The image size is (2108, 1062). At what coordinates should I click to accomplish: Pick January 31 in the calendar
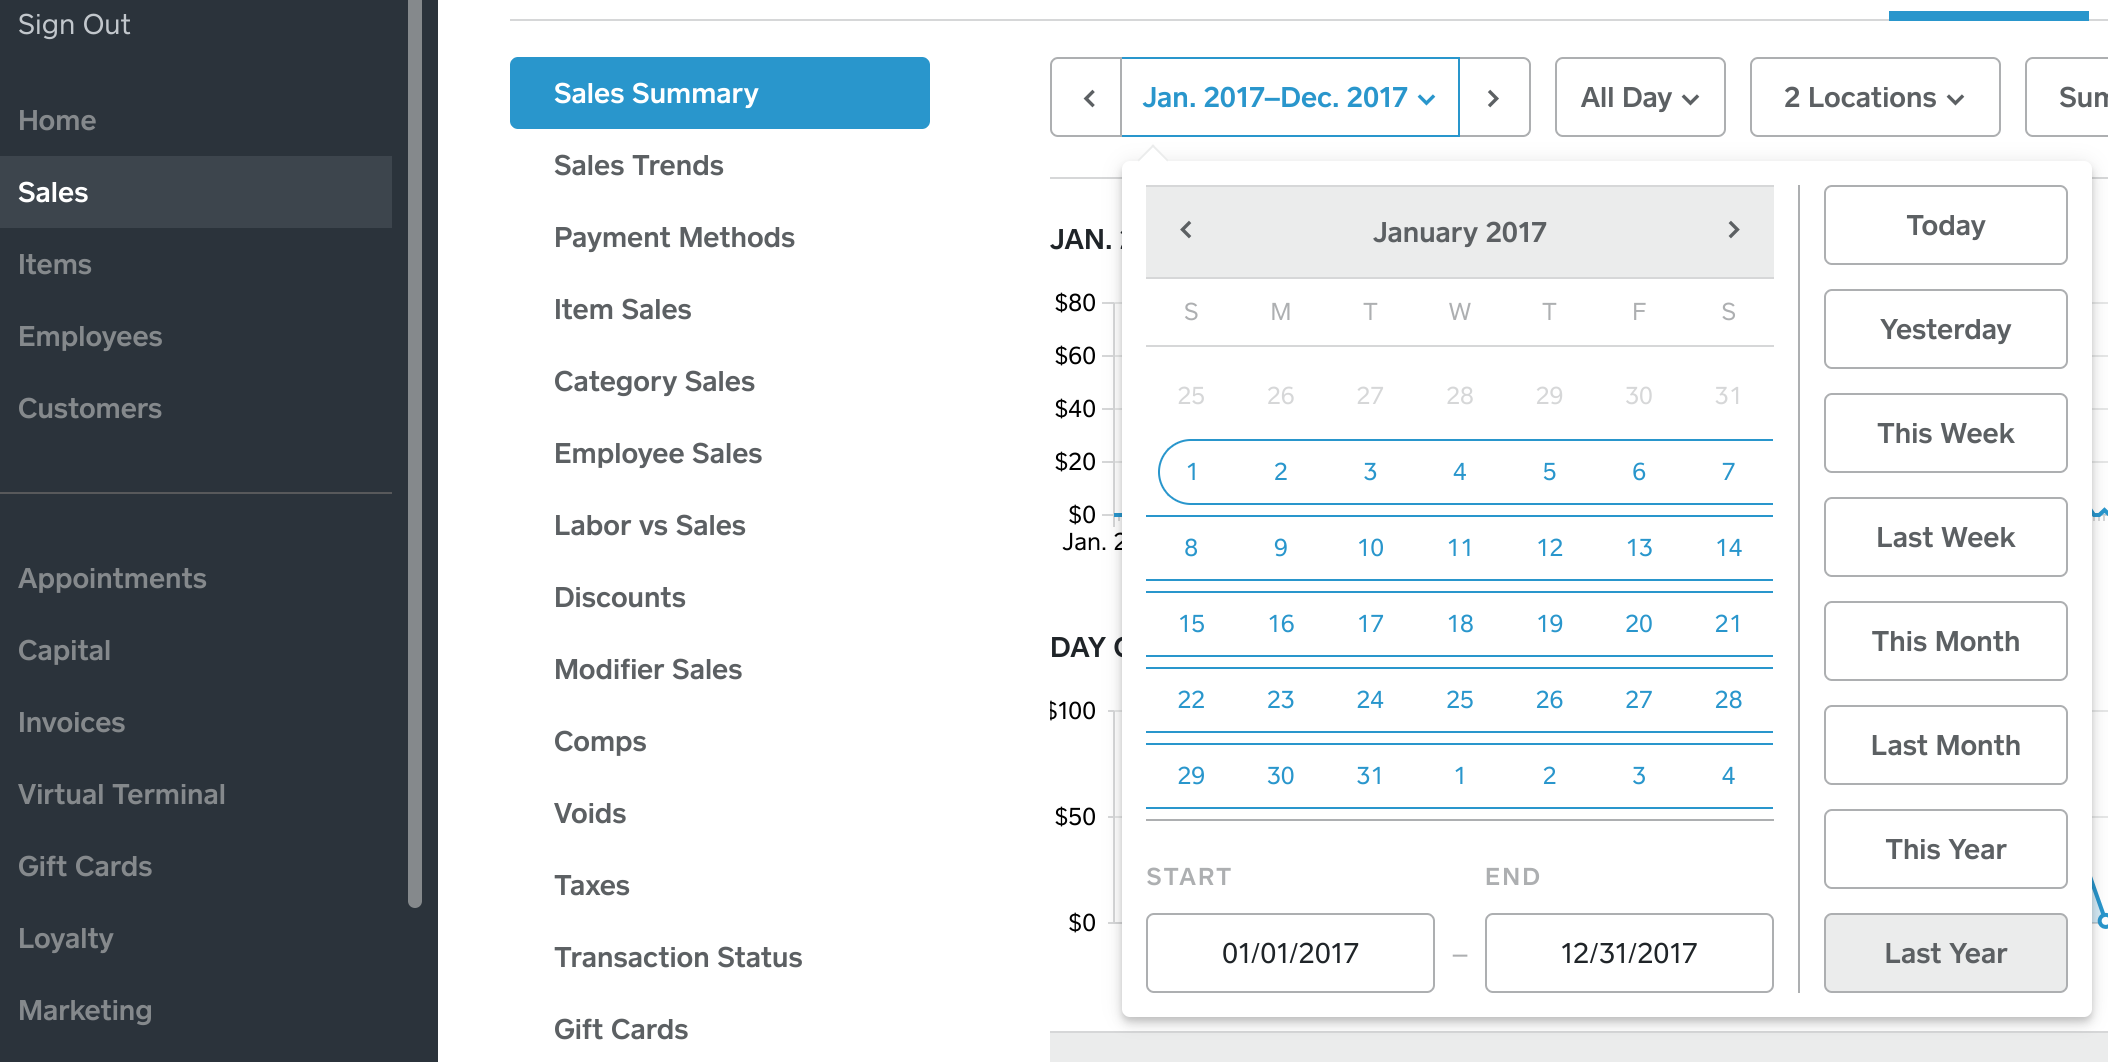tap(1370, 776)
